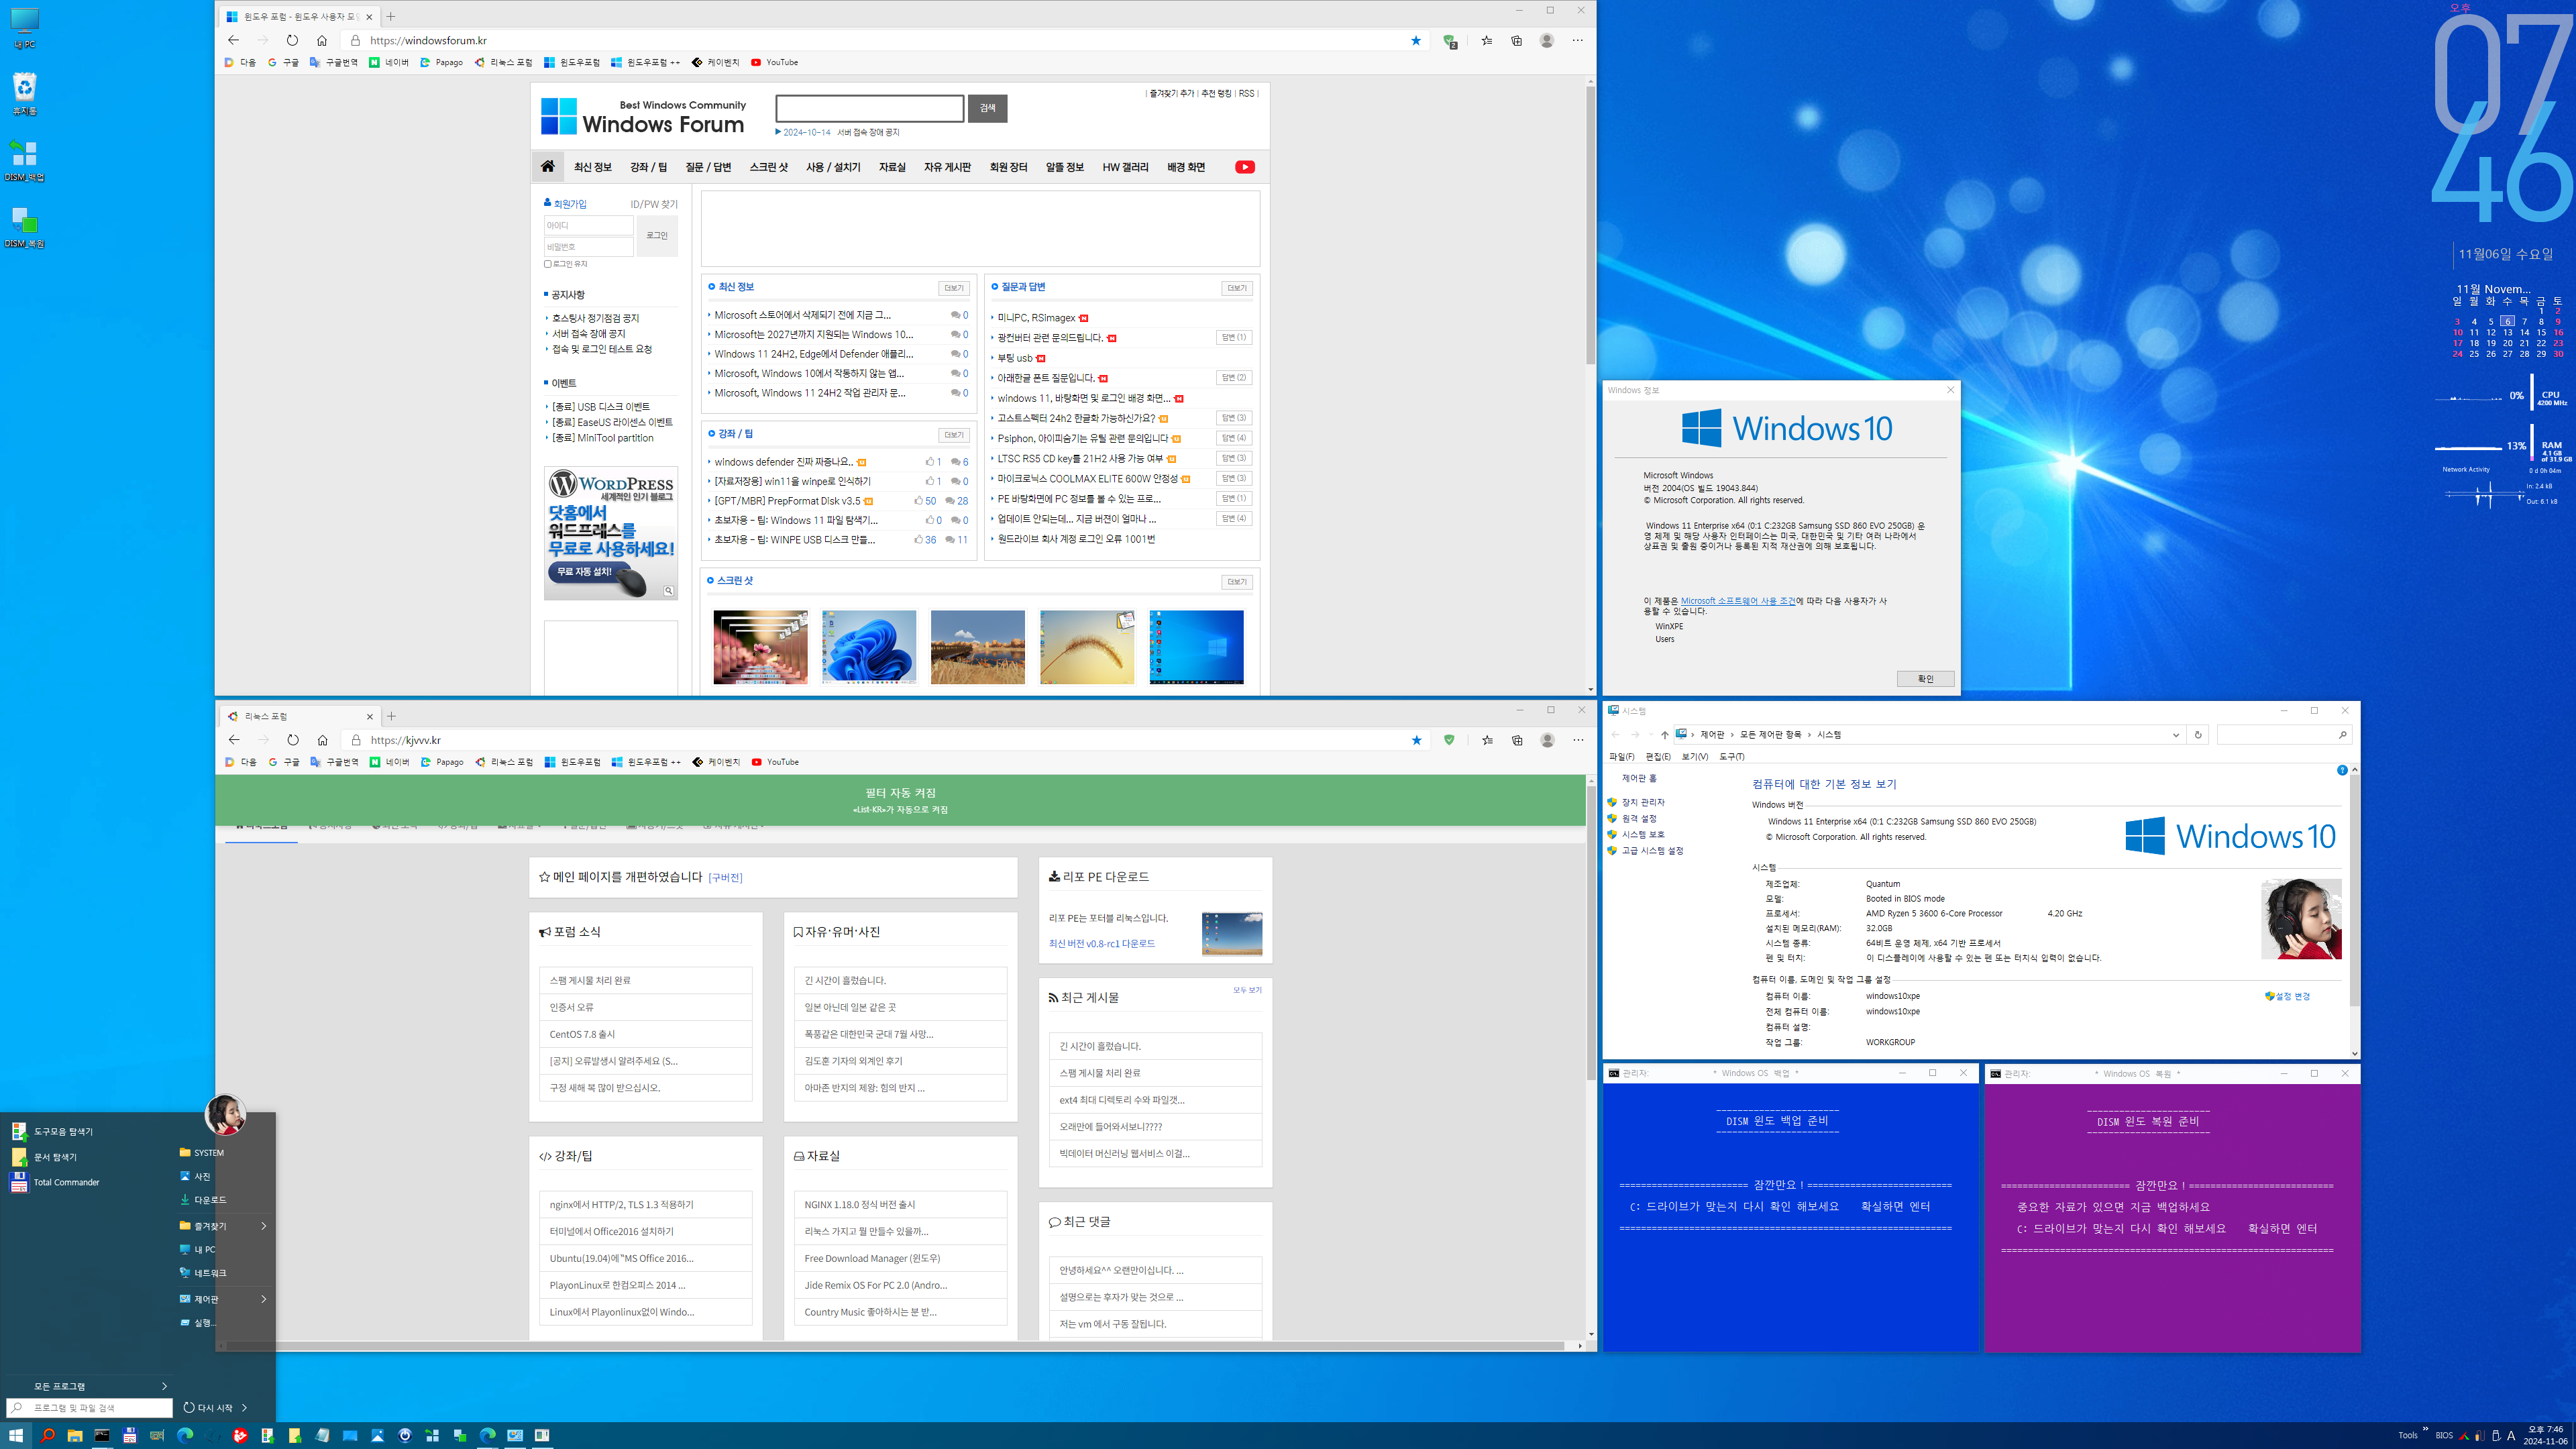
Task: Open 최신 버전 v0.8-rc1 다운로드 link
Action: 1101,943
